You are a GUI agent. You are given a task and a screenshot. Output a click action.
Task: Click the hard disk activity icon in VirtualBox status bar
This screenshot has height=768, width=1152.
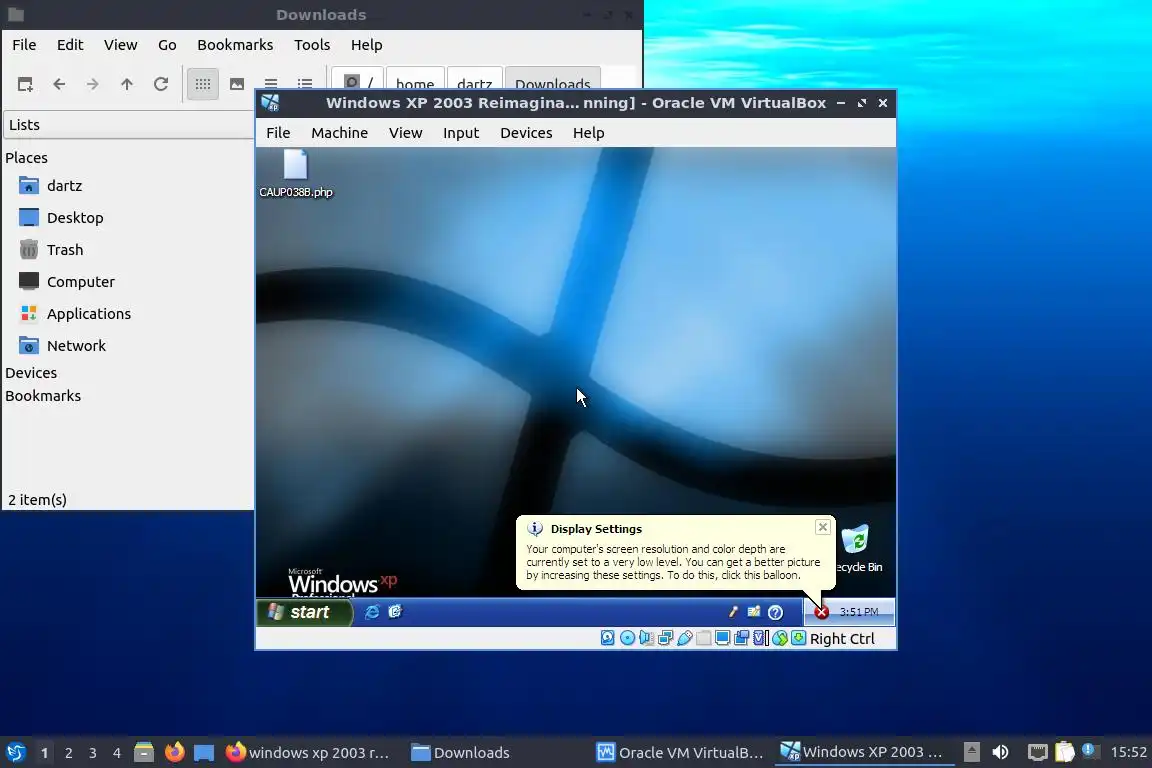point(608,638)
